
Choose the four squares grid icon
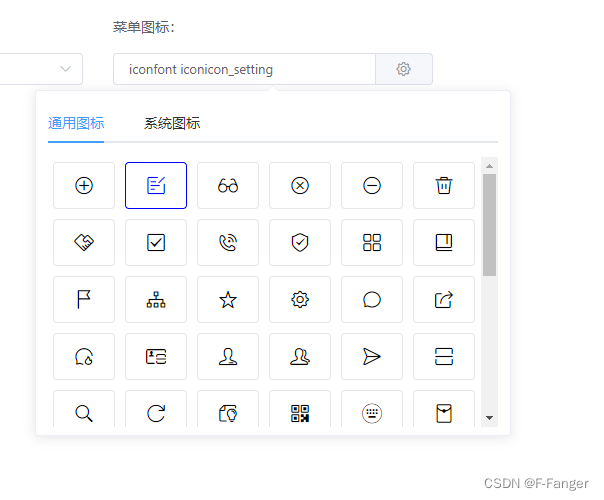point(372,243)
